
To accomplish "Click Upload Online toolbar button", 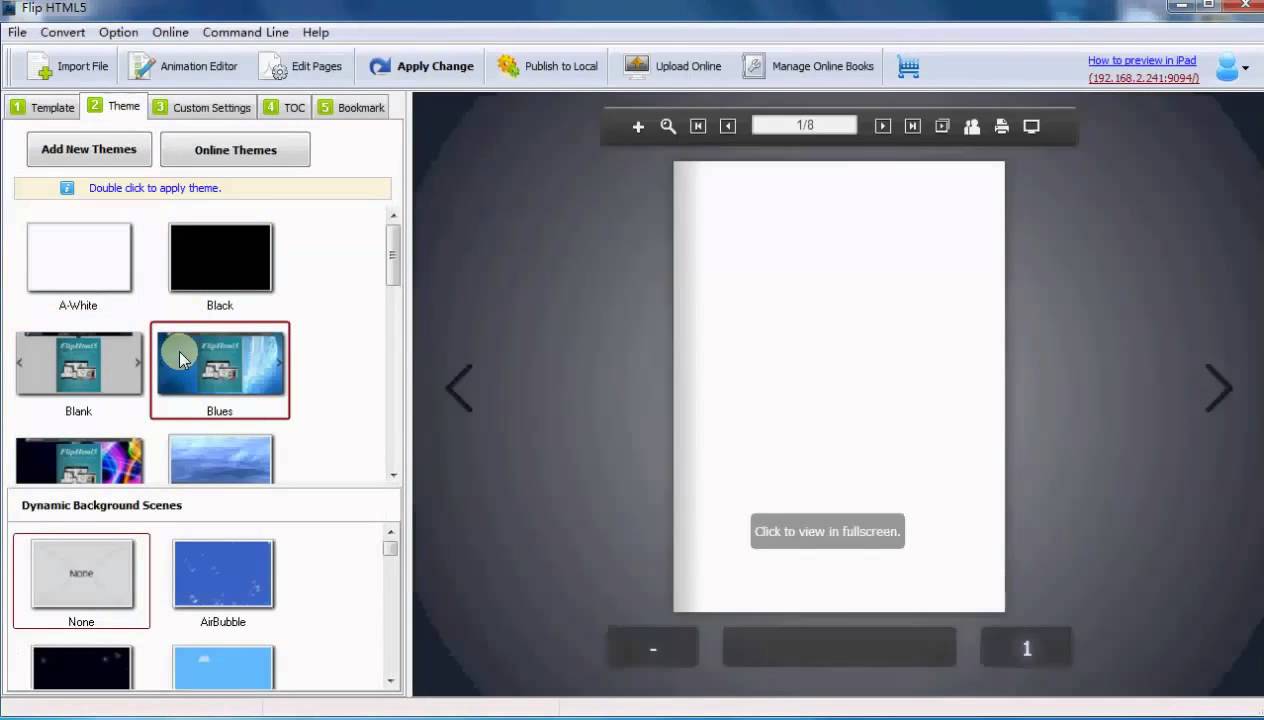I will [x=673, y=66].
